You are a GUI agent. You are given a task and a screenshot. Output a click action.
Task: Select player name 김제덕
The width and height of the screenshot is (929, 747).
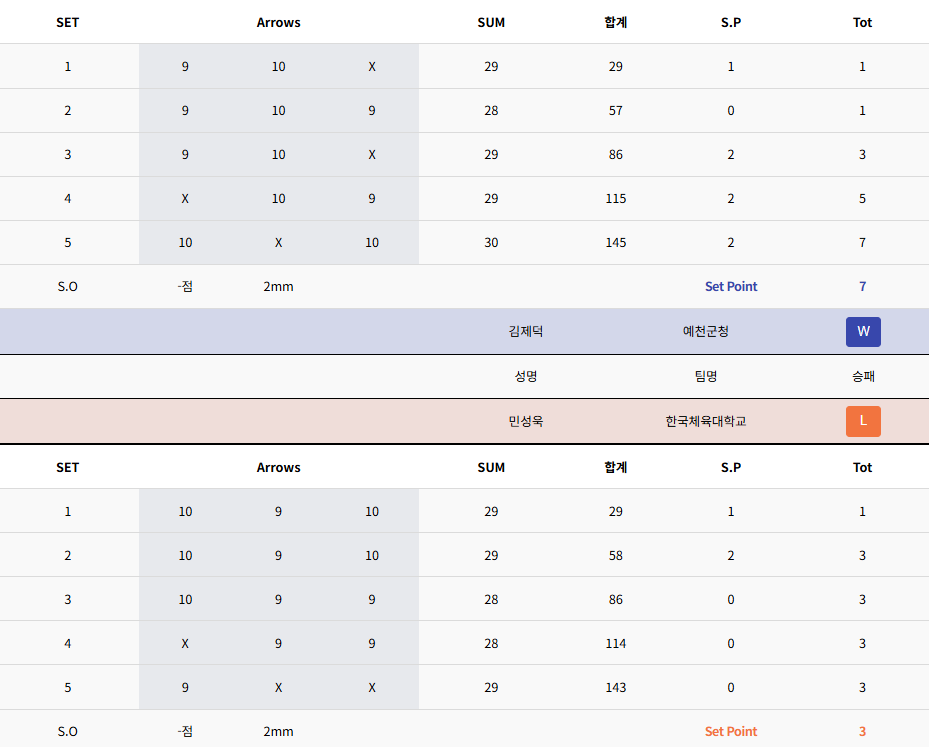pos(526,331)
